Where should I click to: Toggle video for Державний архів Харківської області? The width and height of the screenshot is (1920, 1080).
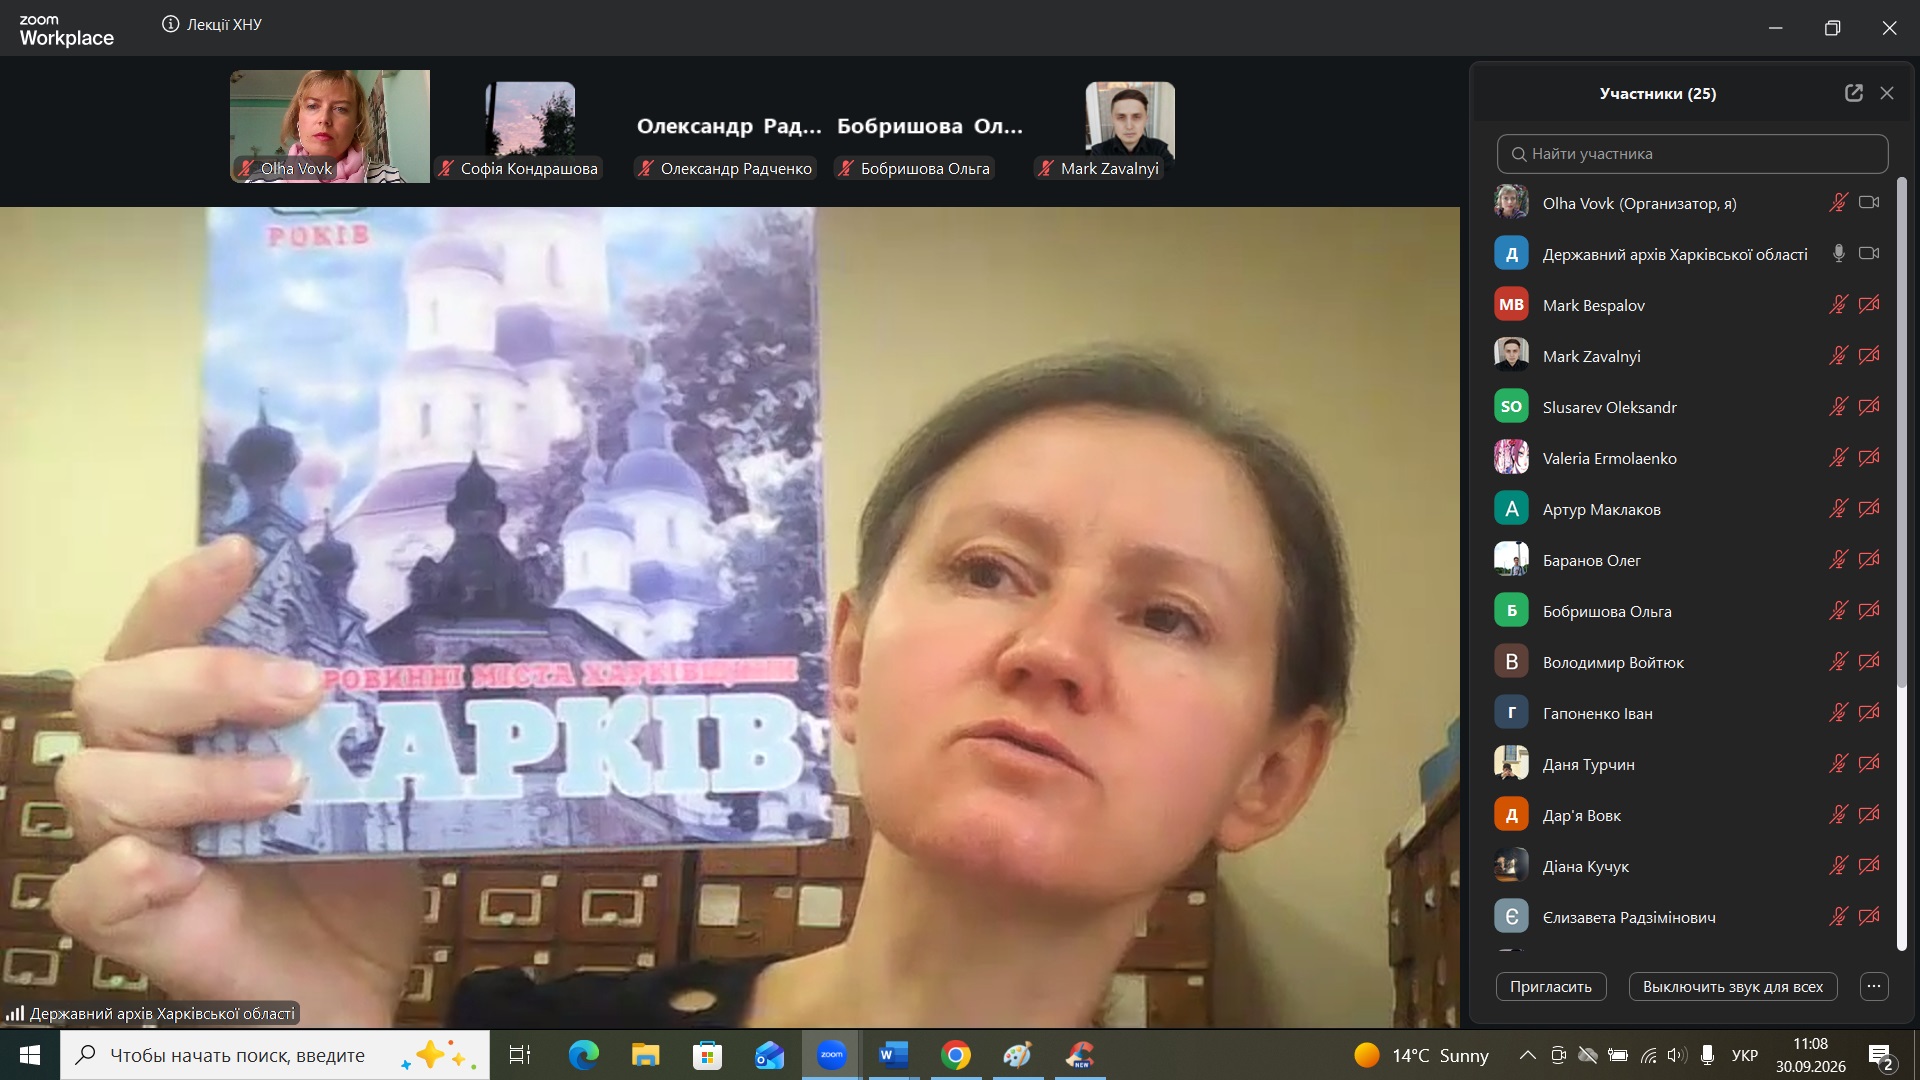[x=1869, y=254]
